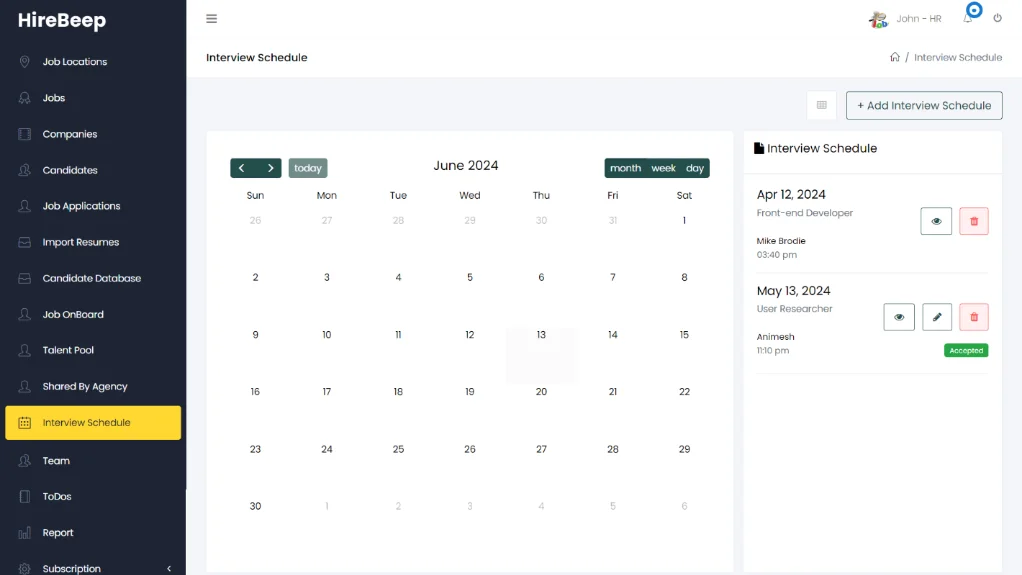This screenshot has height=575, width=1022.
Task: View the Apr 12 interview details
Action: tap(936, 221)
